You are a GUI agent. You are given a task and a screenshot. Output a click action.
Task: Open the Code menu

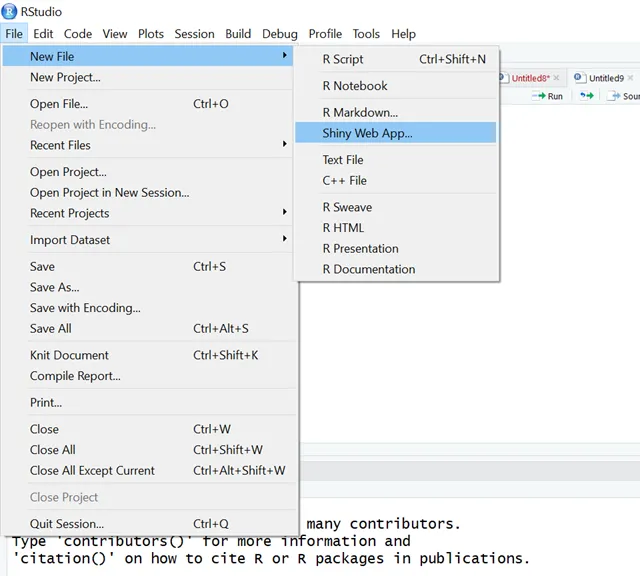coord(78,34)
